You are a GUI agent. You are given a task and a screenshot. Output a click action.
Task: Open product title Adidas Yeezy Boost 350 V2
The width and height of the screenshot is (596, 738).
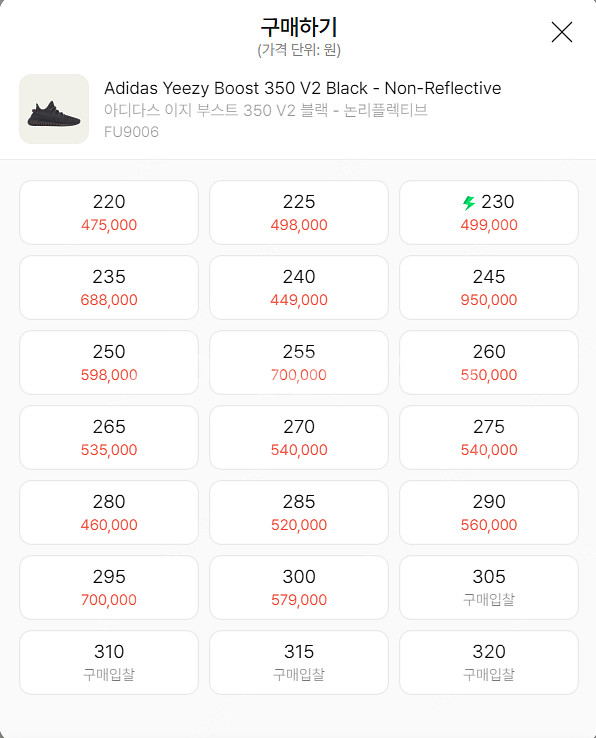tap(303, 88)
